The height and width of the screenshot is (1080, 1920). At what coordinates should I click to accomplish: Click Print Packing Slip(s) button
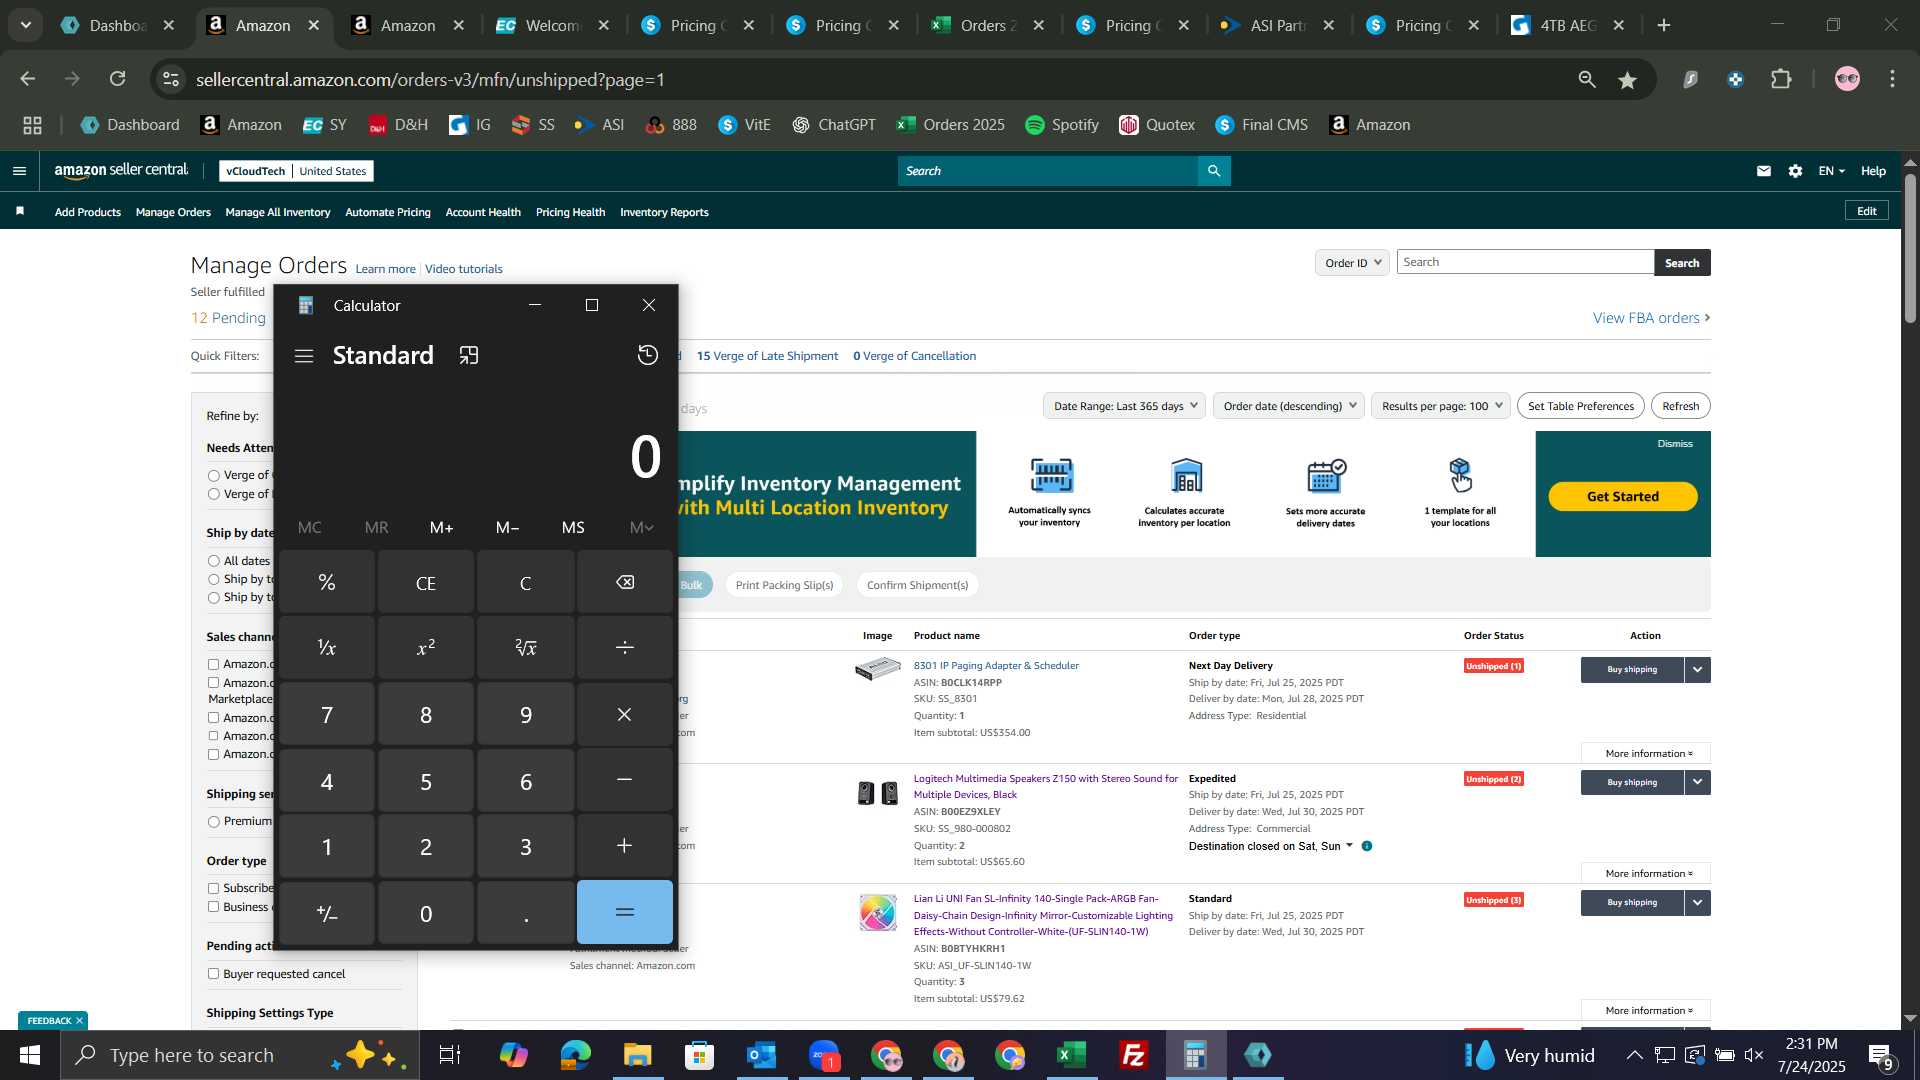(x=784, y=585)
